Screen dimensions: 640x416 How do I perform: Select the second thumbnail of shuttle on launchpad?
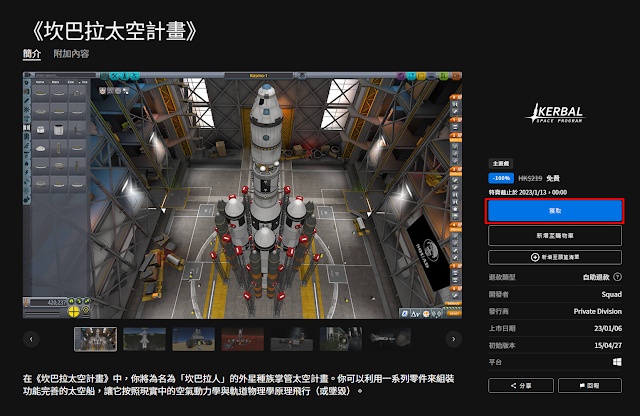pyautogui.click(x=144, y=339)
